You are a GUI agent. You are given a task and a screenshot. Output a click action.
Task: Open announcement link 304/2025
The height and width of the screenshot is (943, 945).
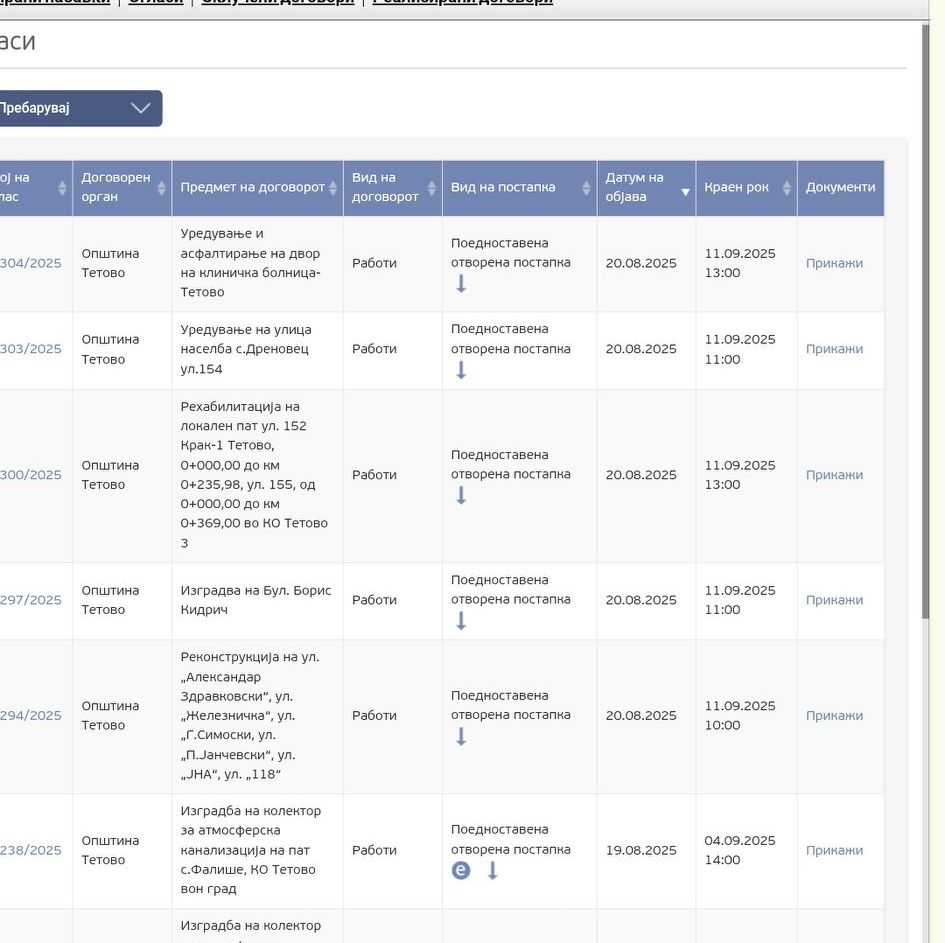[x=31, y=263]
